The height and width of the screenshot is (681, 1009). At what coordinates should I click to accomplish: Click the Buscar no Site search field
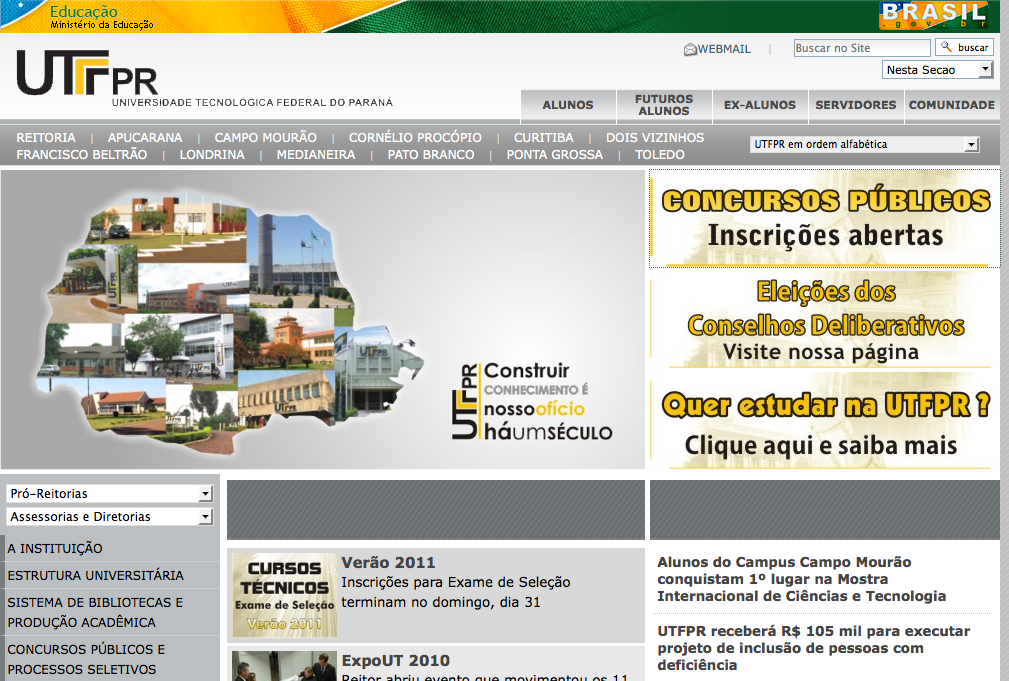(862, 48)
